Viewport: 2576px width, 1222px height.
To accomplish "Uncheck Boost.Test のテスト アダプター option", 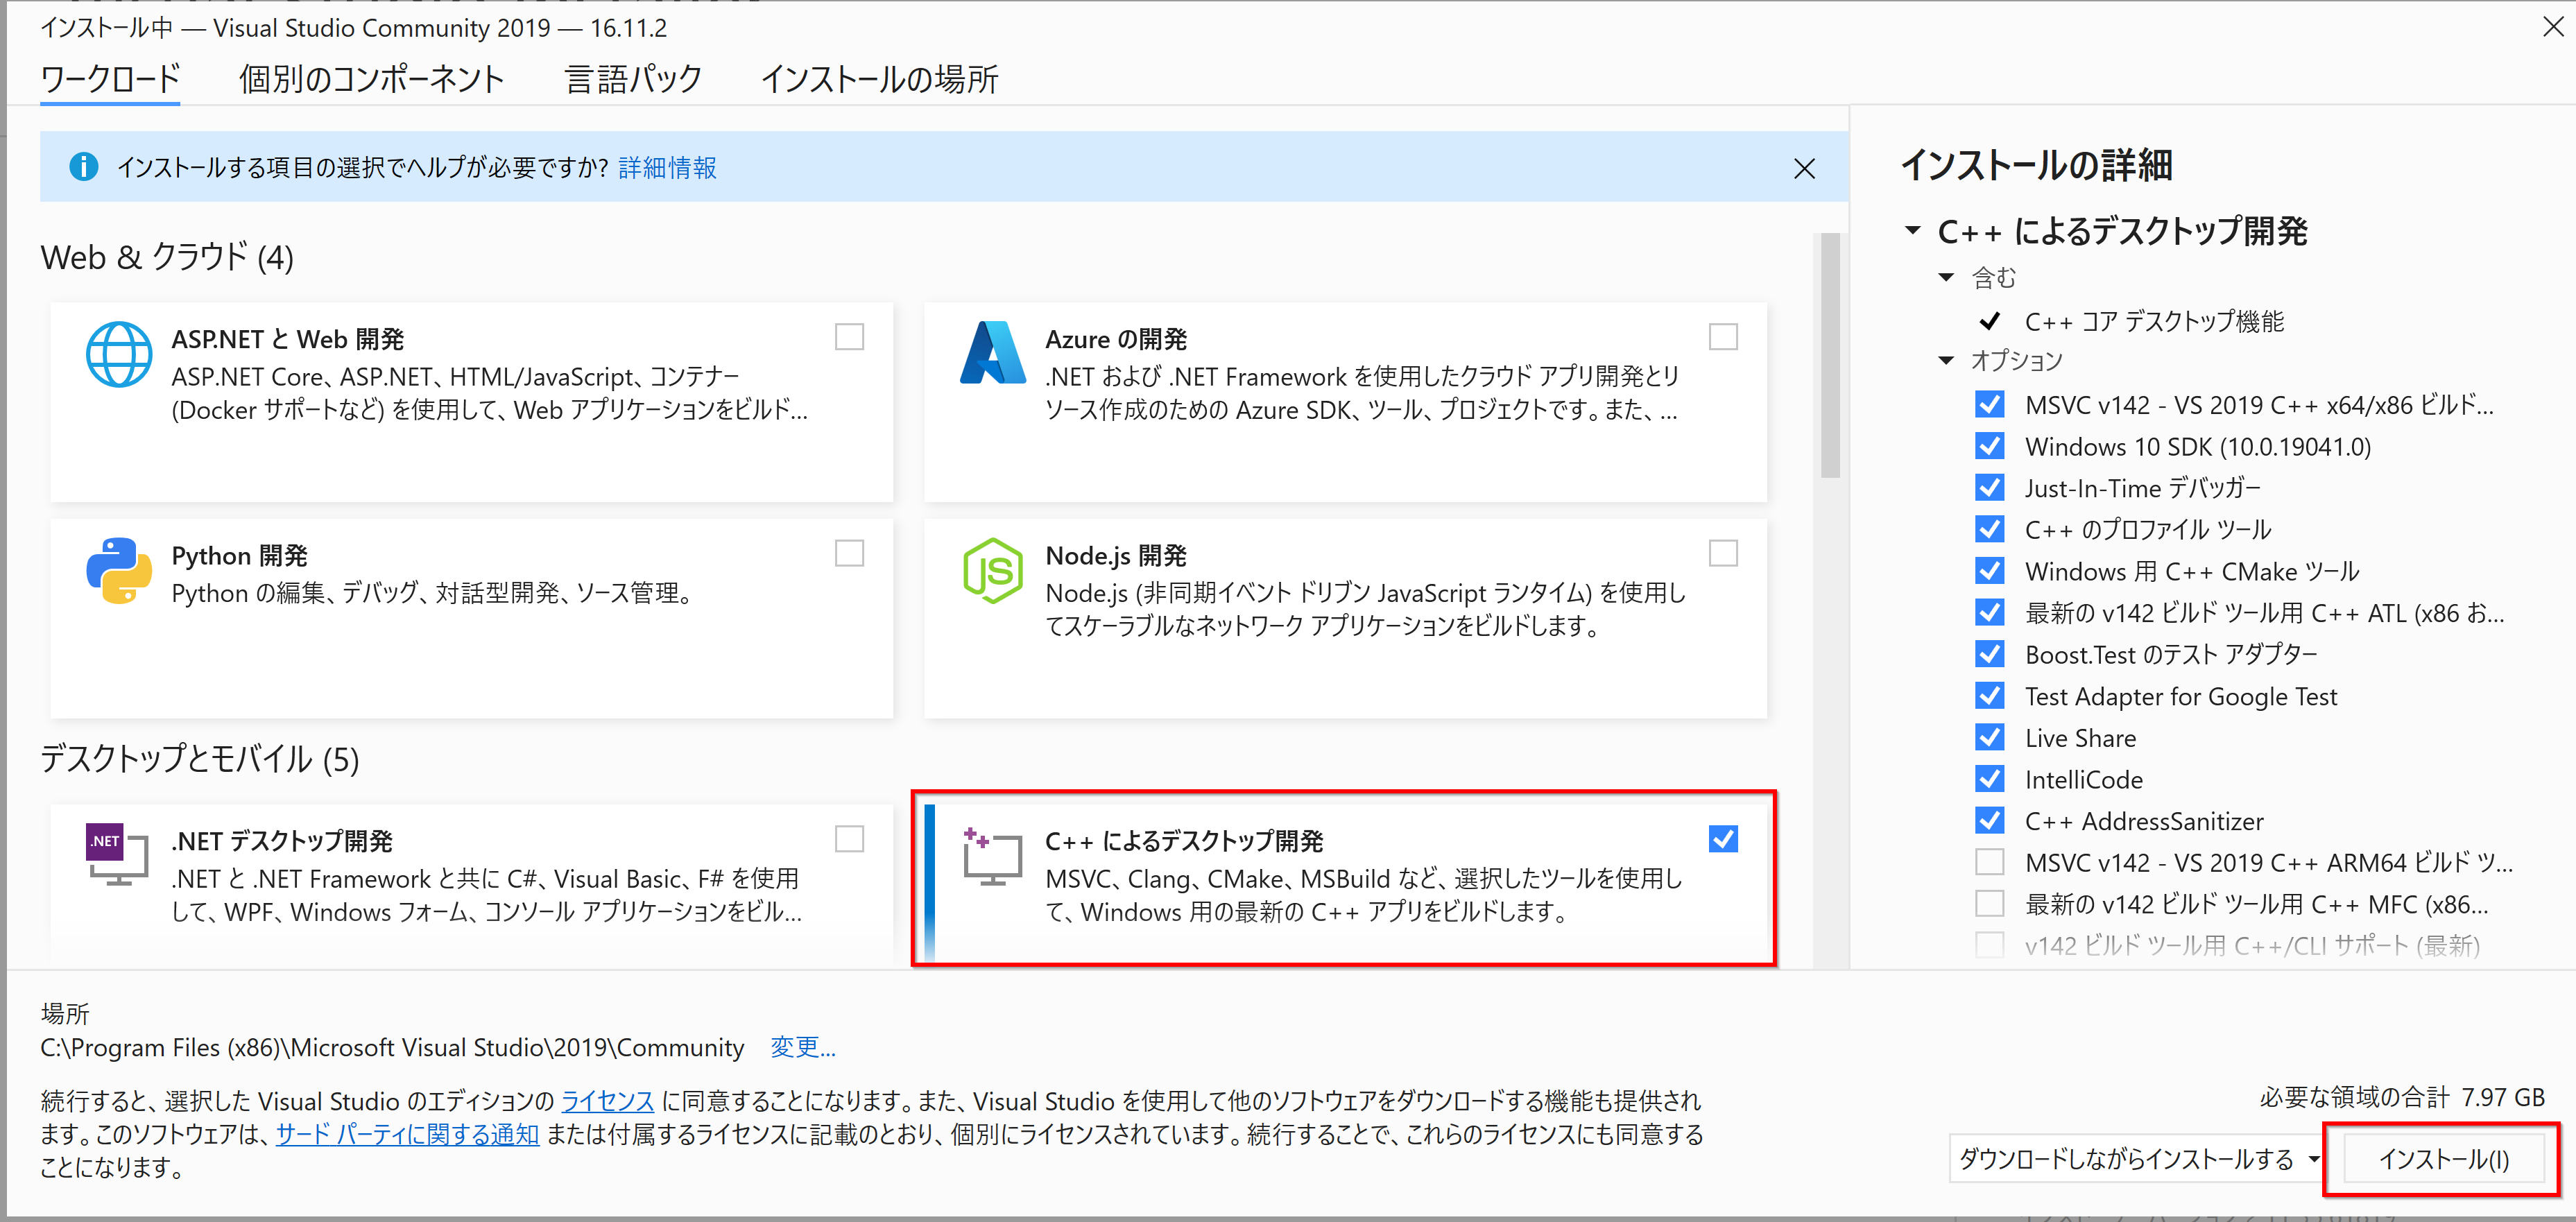I will [1990, 654].
